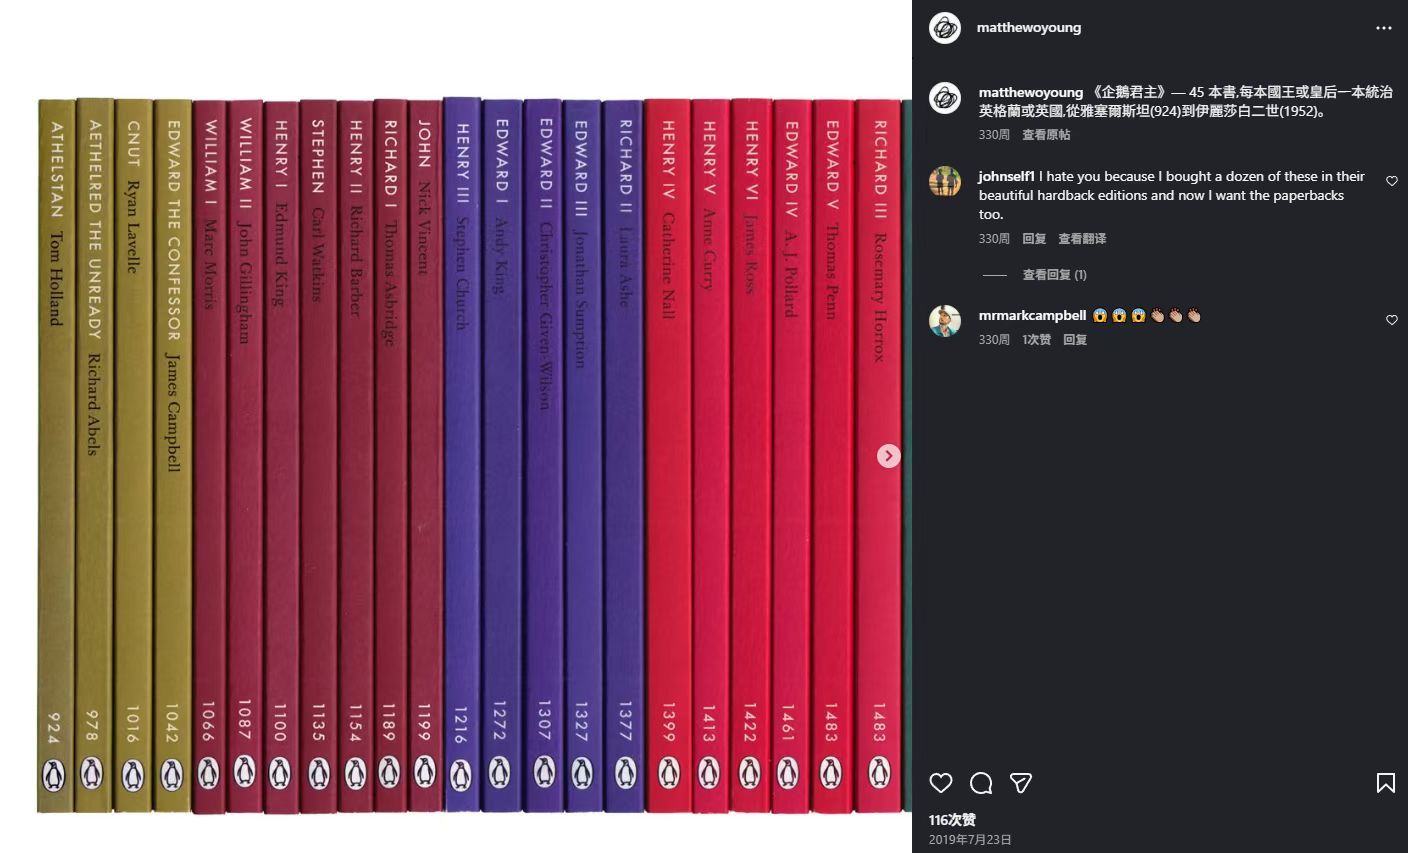Like johnself1's comment

pyautogui.click(x=1391, y=181)
